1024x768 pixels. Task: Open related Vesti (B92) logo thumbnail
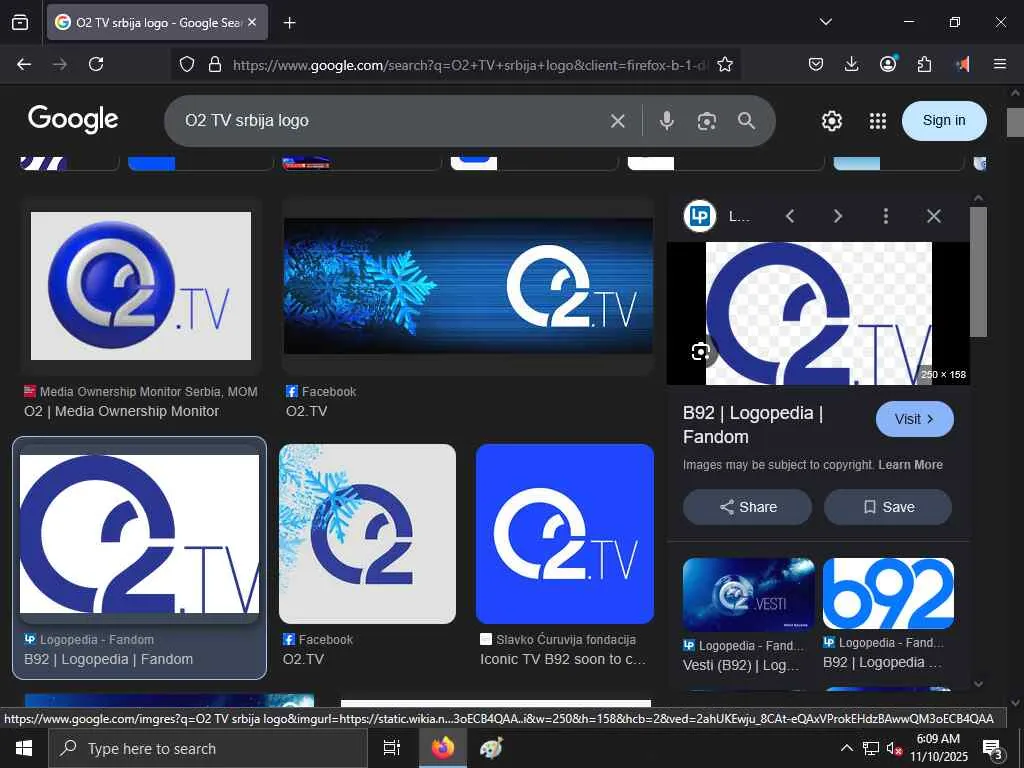748,594
